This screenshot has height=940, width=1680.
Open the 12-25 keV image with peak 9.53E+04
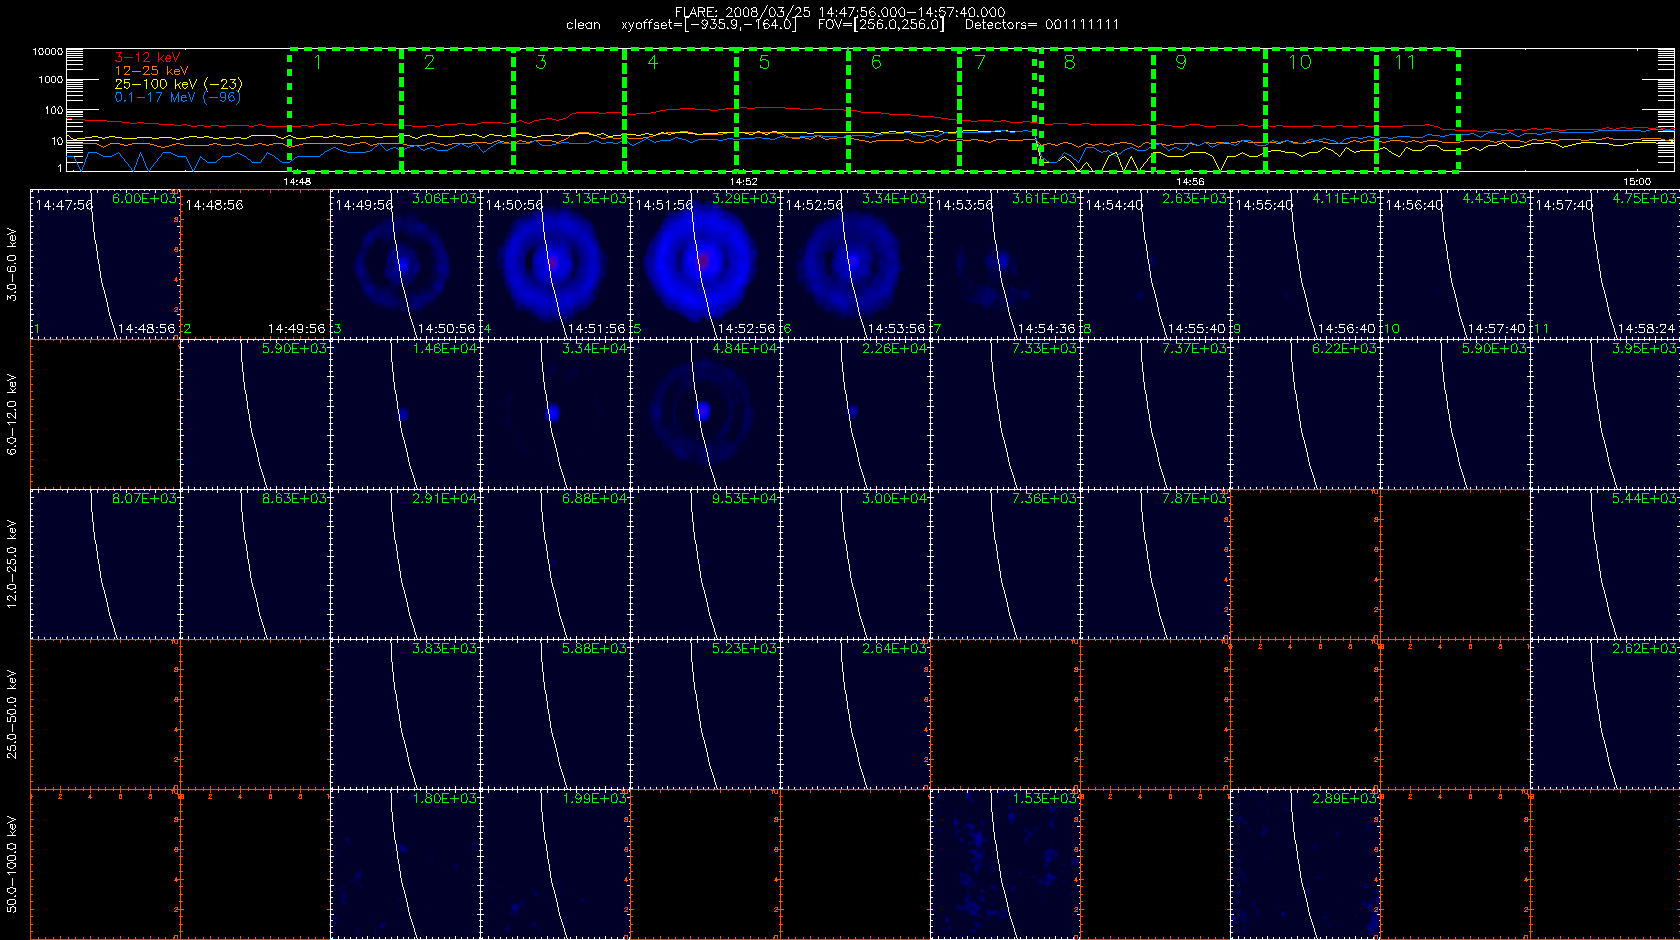tap(706, 564)
